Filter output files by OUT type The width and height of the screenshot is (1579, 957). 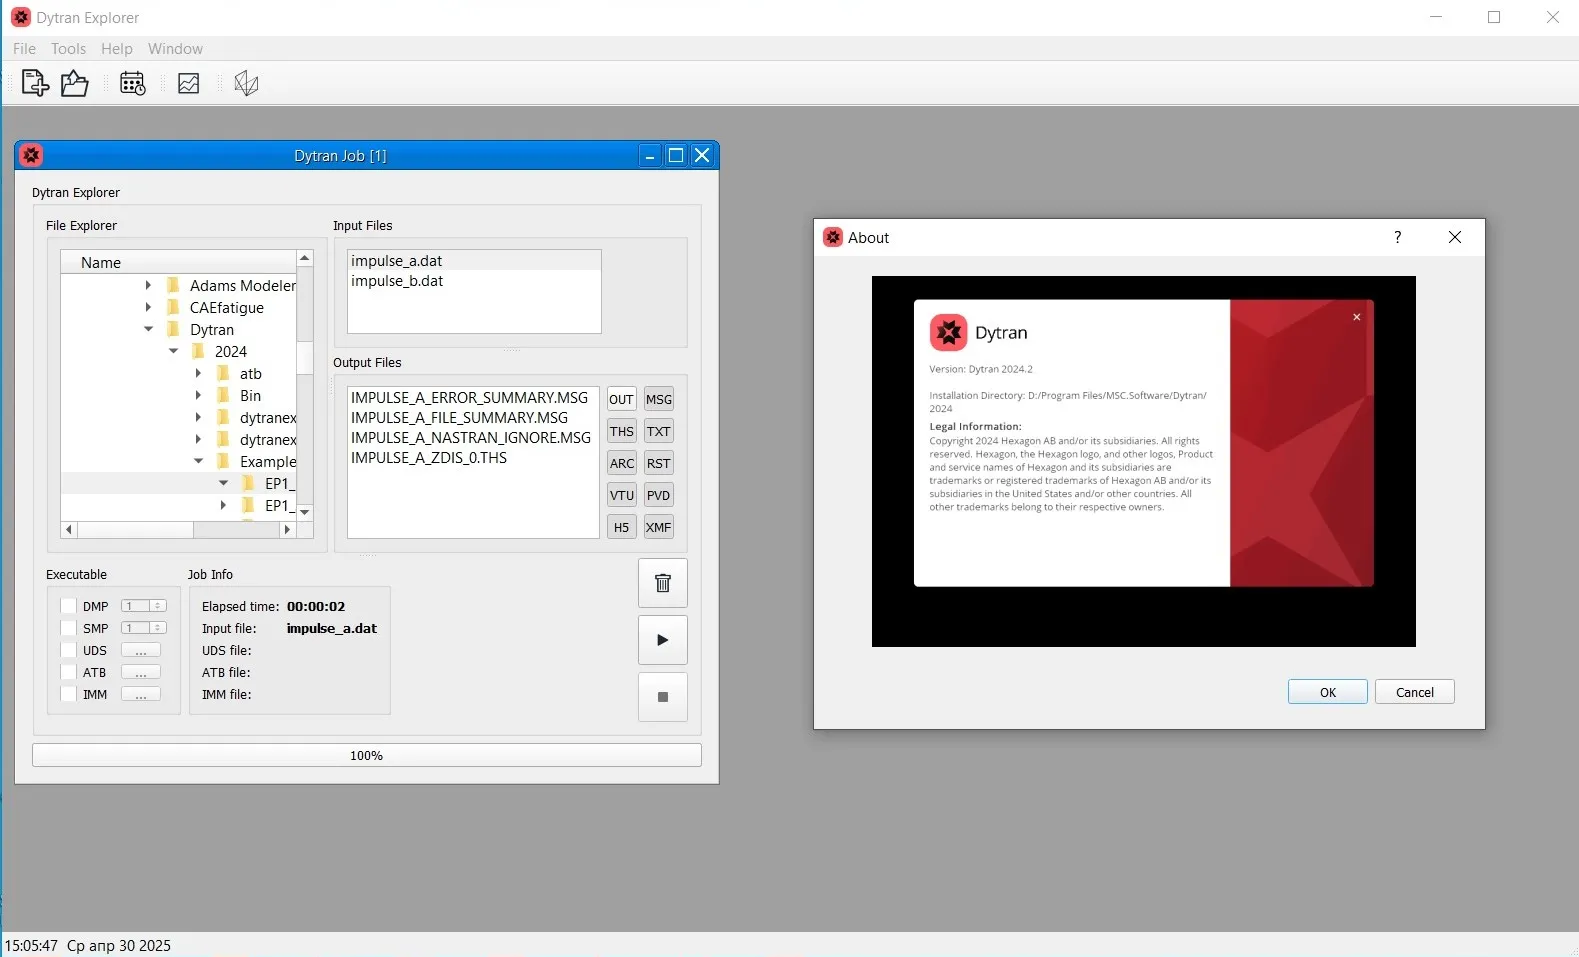tap(622, 399)
